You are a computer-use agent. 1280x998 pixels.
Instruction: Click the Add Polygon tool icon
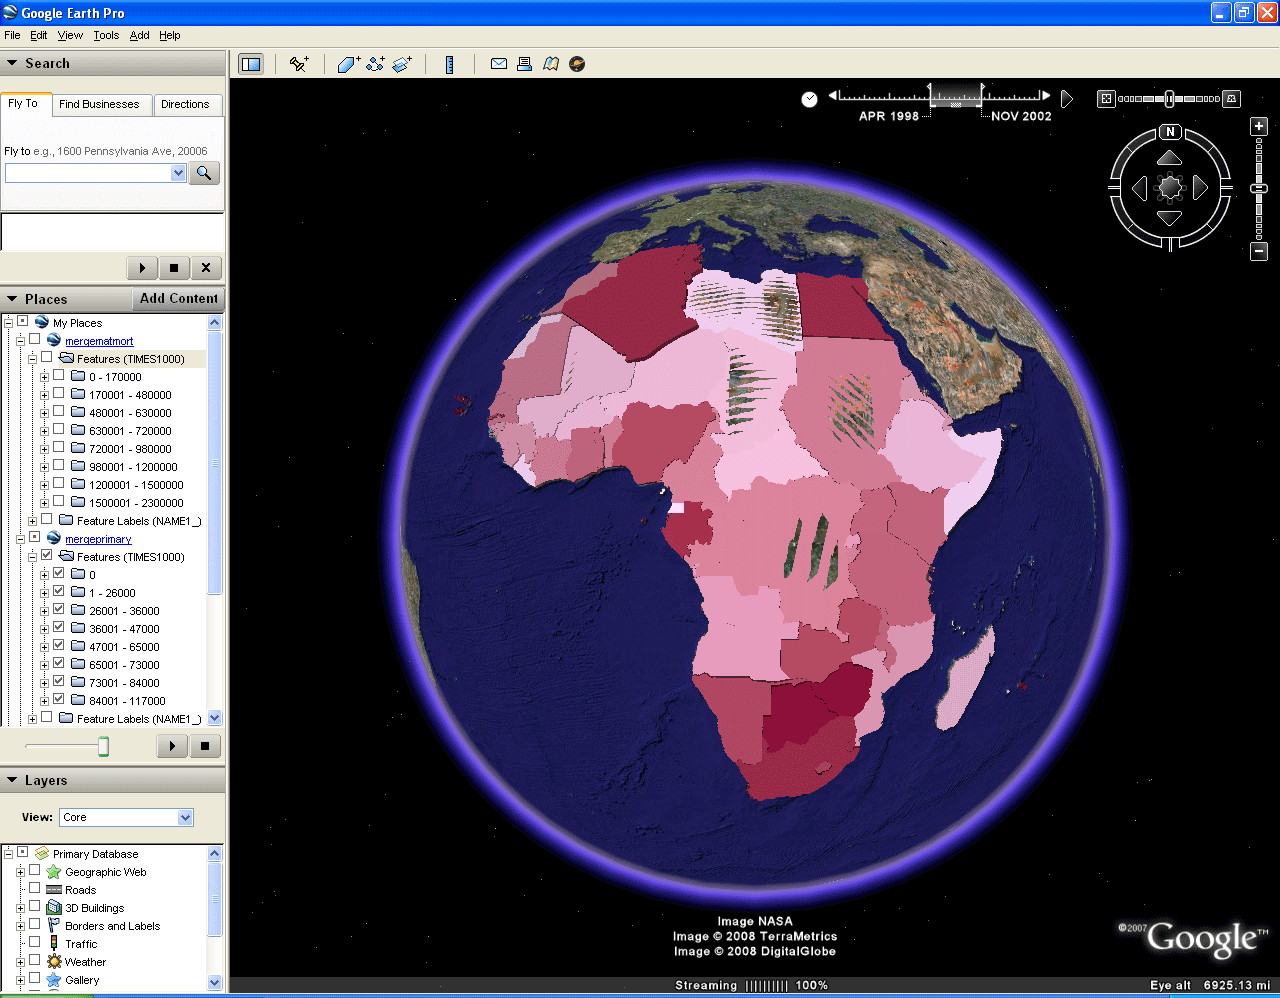pos(348,64)
